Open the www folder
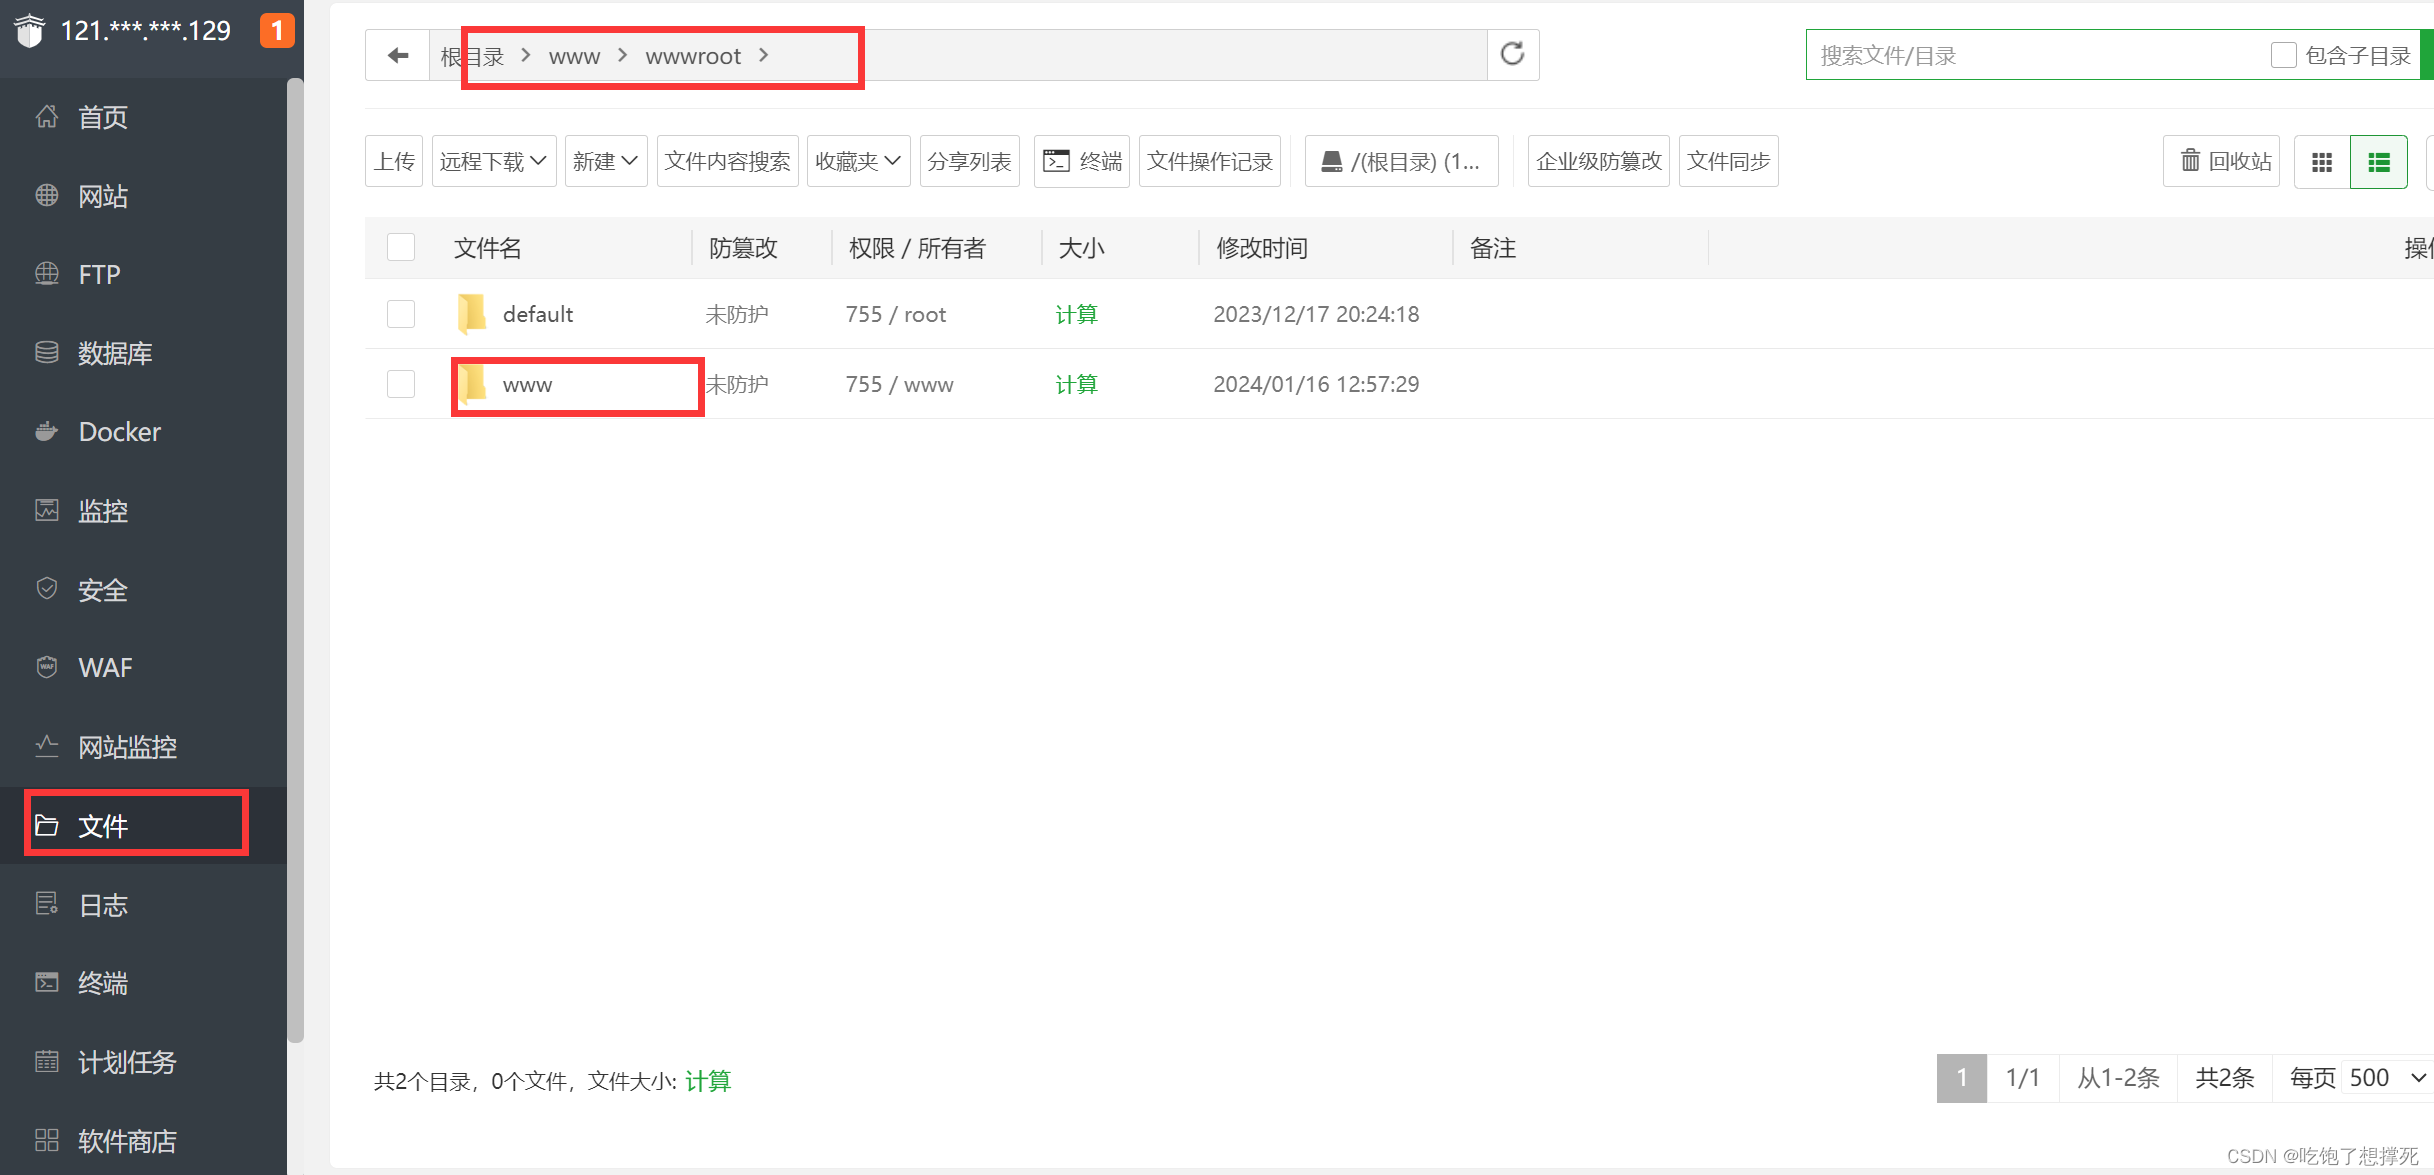 coord(527,385)
